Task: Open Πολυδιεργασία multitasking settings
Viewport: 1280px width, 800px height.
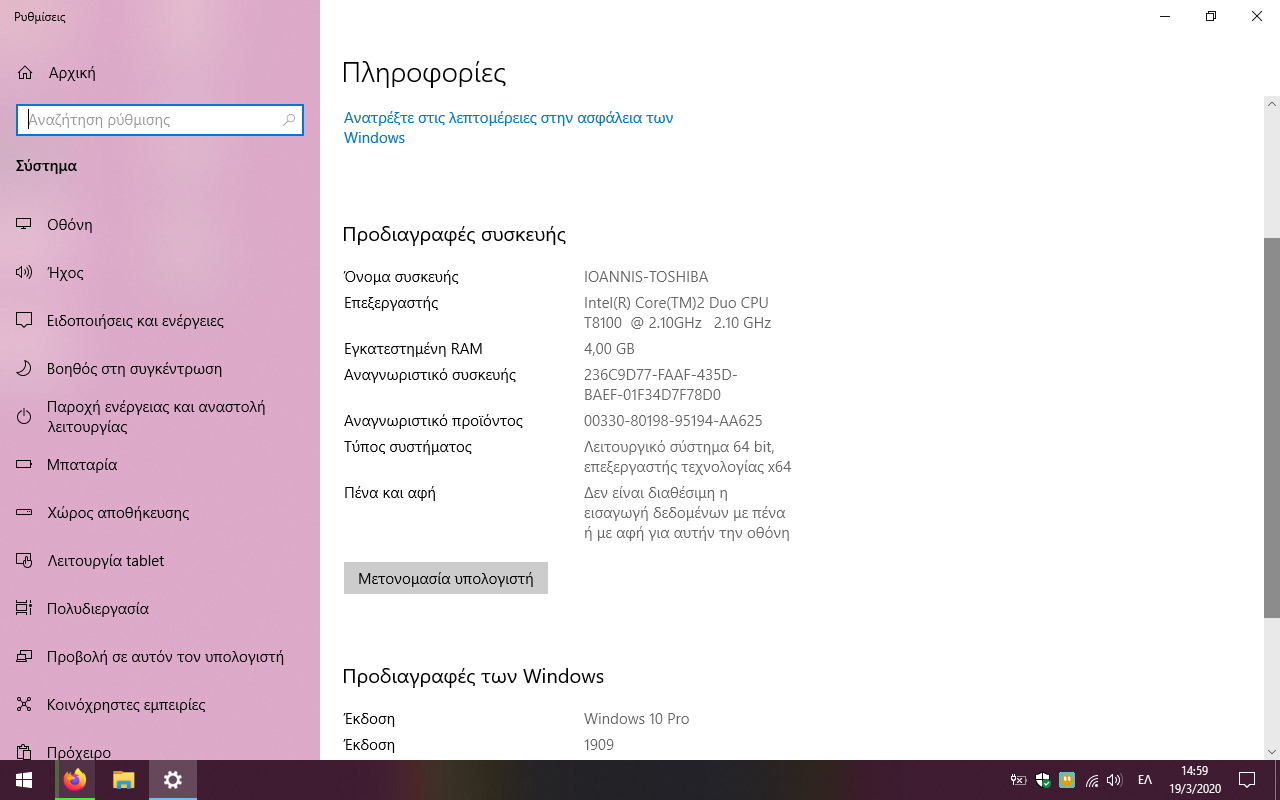Action: 98,609
